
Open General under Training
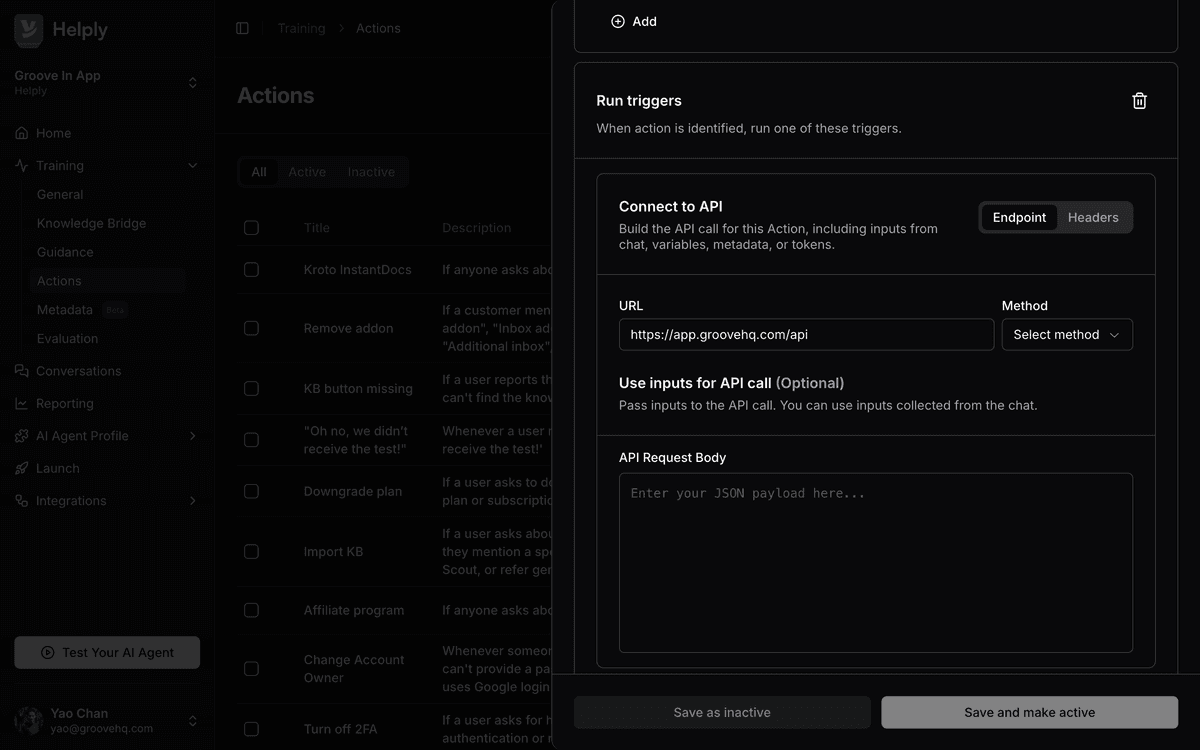(x=60, y=195)
